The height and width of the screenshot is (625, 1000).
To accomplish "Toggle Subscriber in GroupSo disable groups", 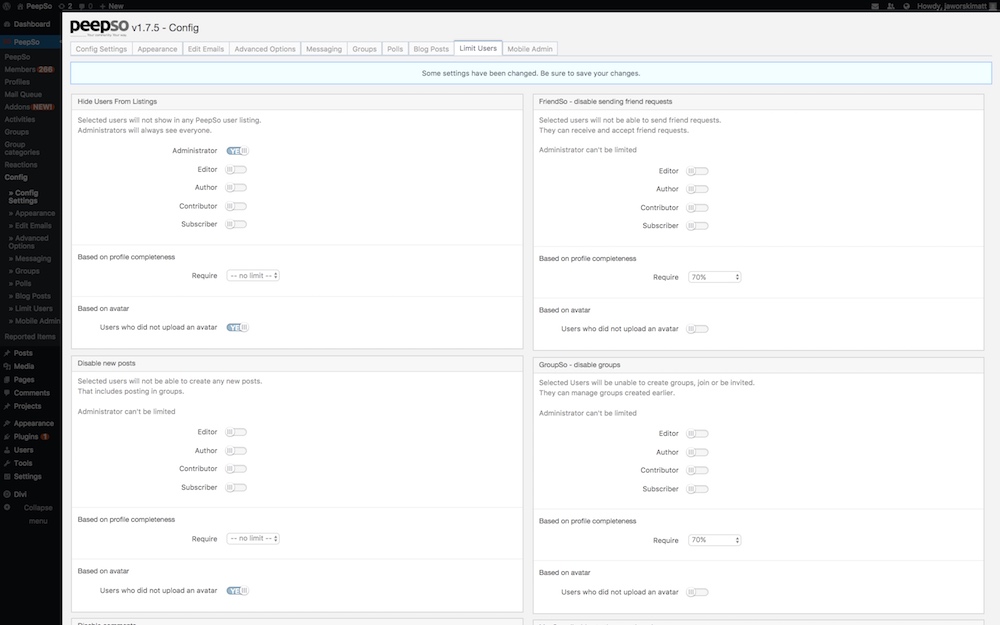I will pyautogui.click(x=697, y=489).
